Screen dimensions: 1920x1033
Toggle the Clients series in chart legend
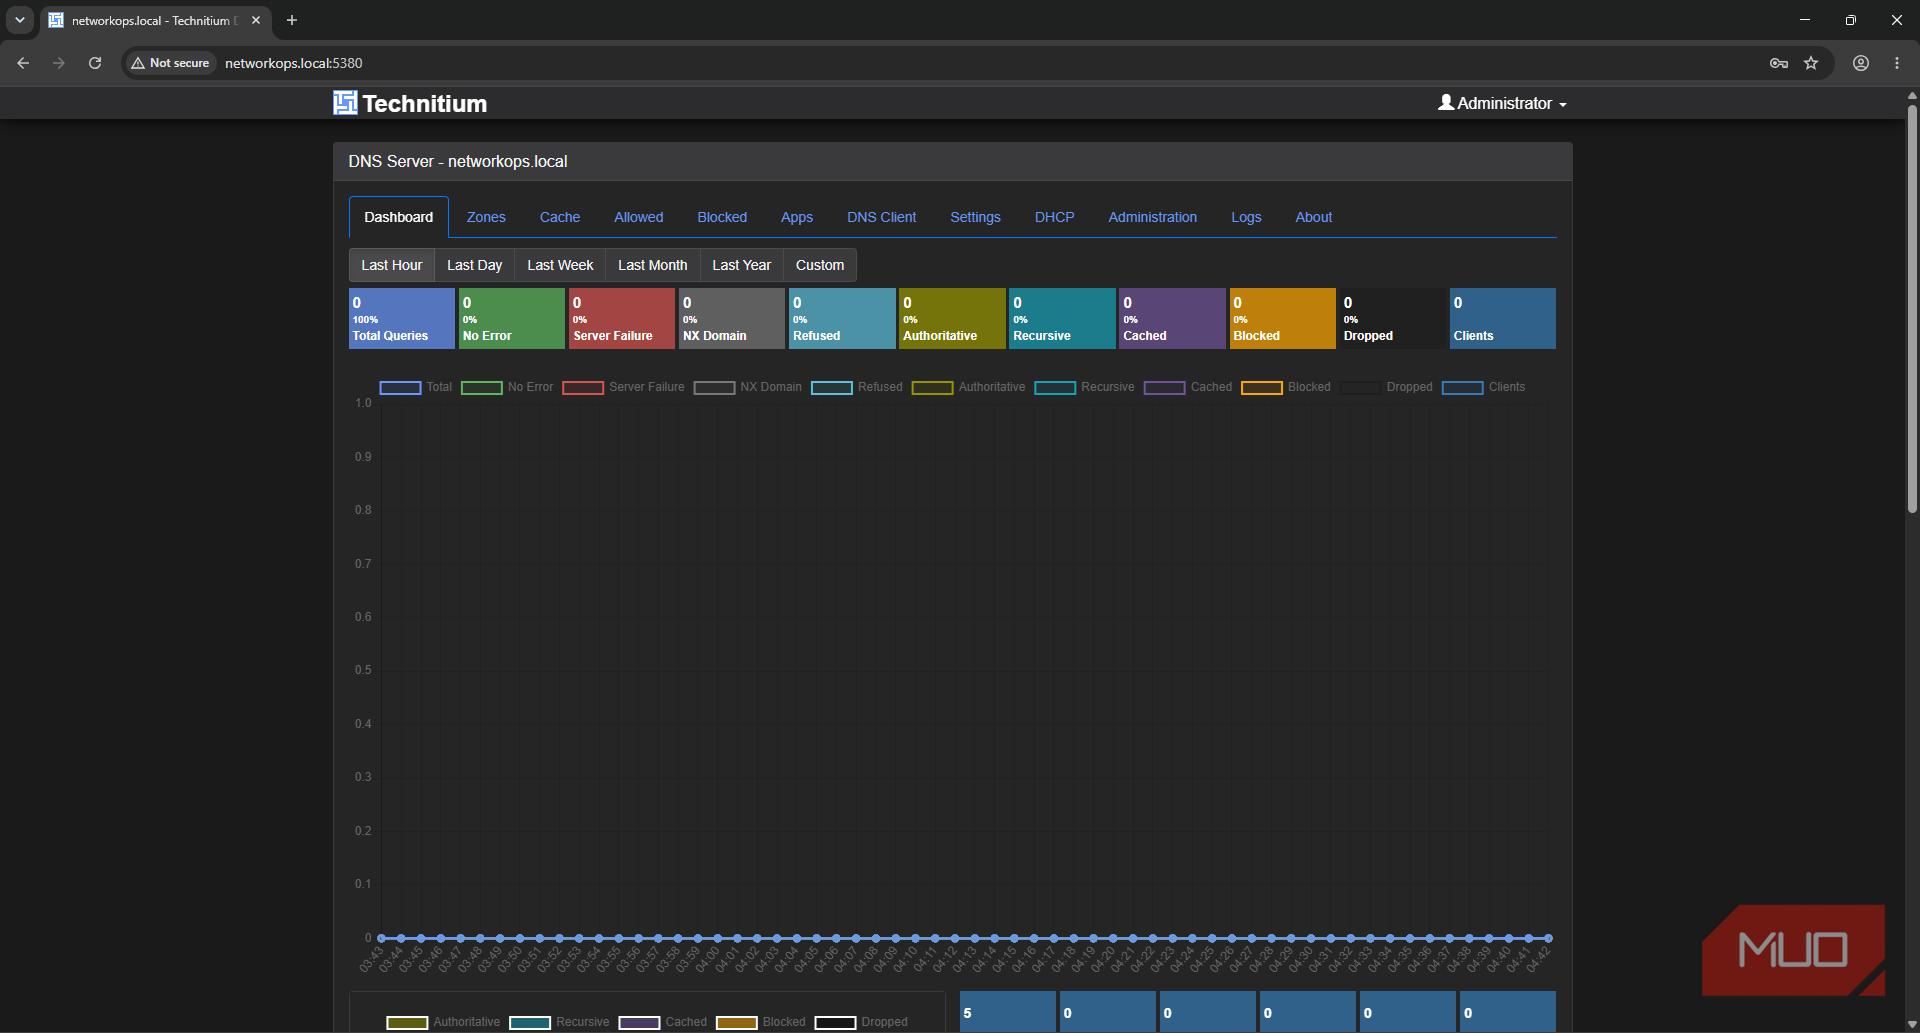1484,387
